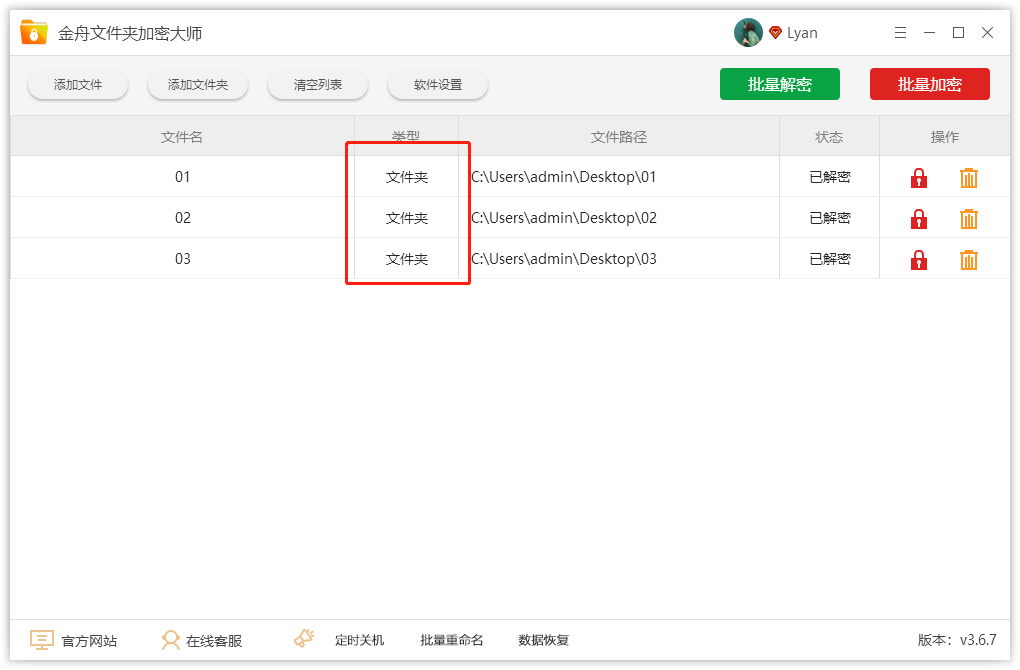The height and width of the screenshot is (670, 1020).
Task: Click the lock icon for folder 02
Action: (x=919, y=219)
